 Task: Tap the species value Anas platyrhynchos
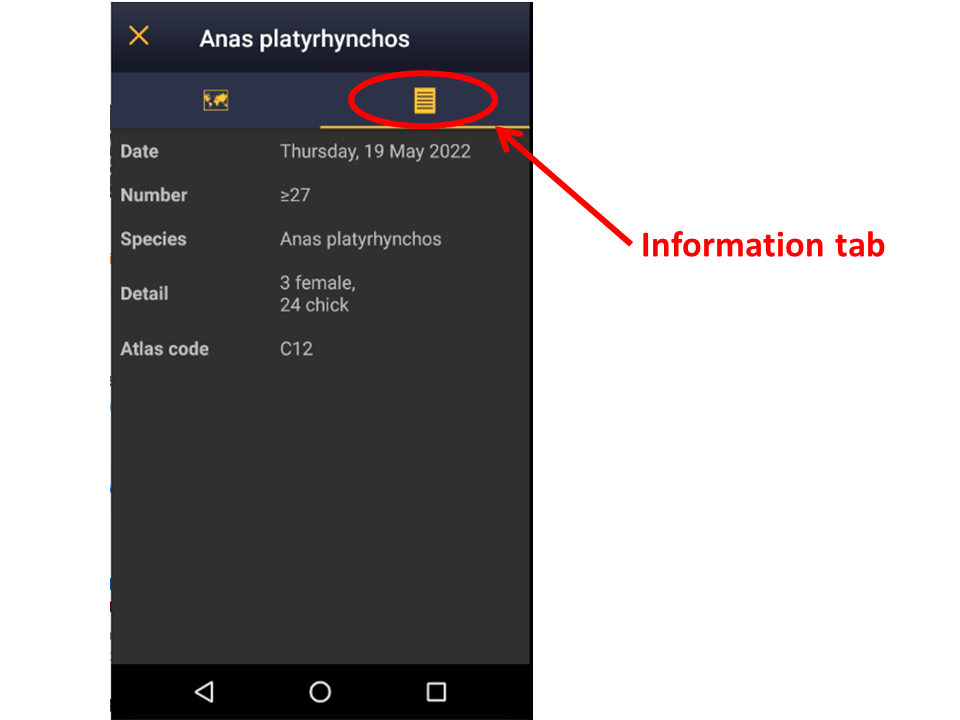coord(360,239)
